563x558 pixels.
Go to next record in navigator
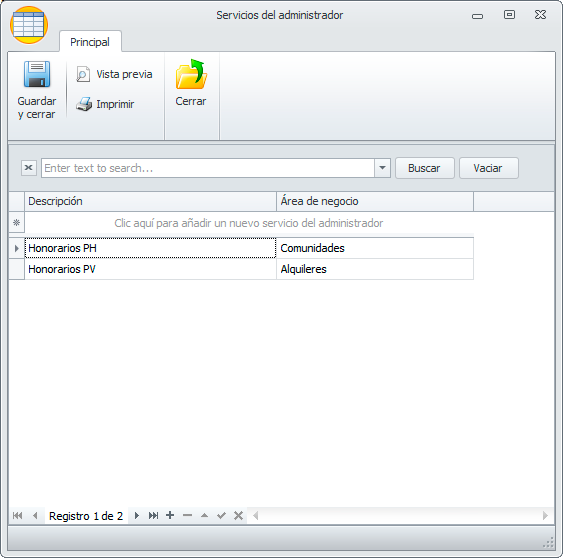tap(136, 516)
